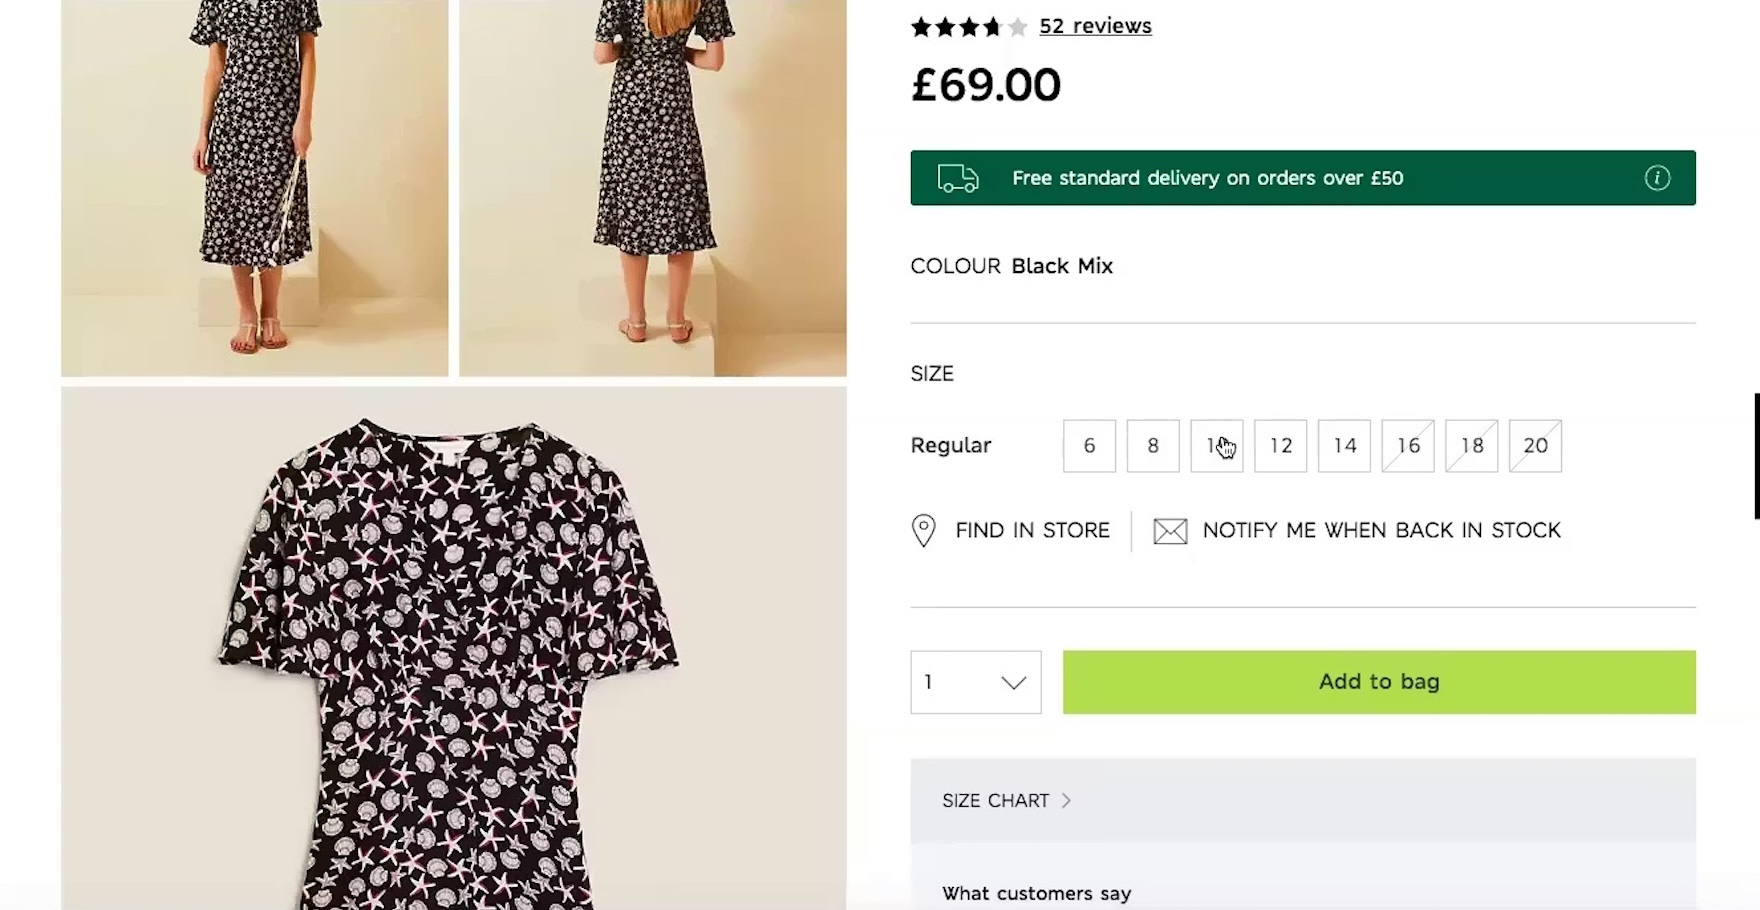The image size is (1760, 910).
Task: Click Add to bag
Action: click(1378, 682)
